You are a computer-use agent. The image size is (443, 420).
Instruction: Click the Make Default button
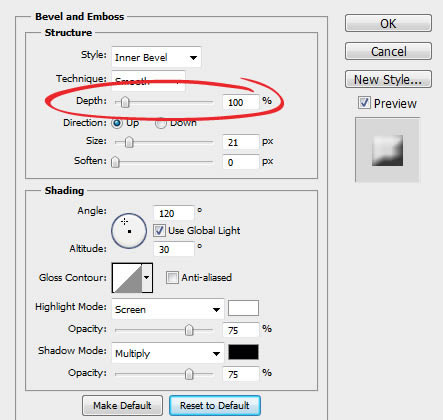click(x=122, y=405)
